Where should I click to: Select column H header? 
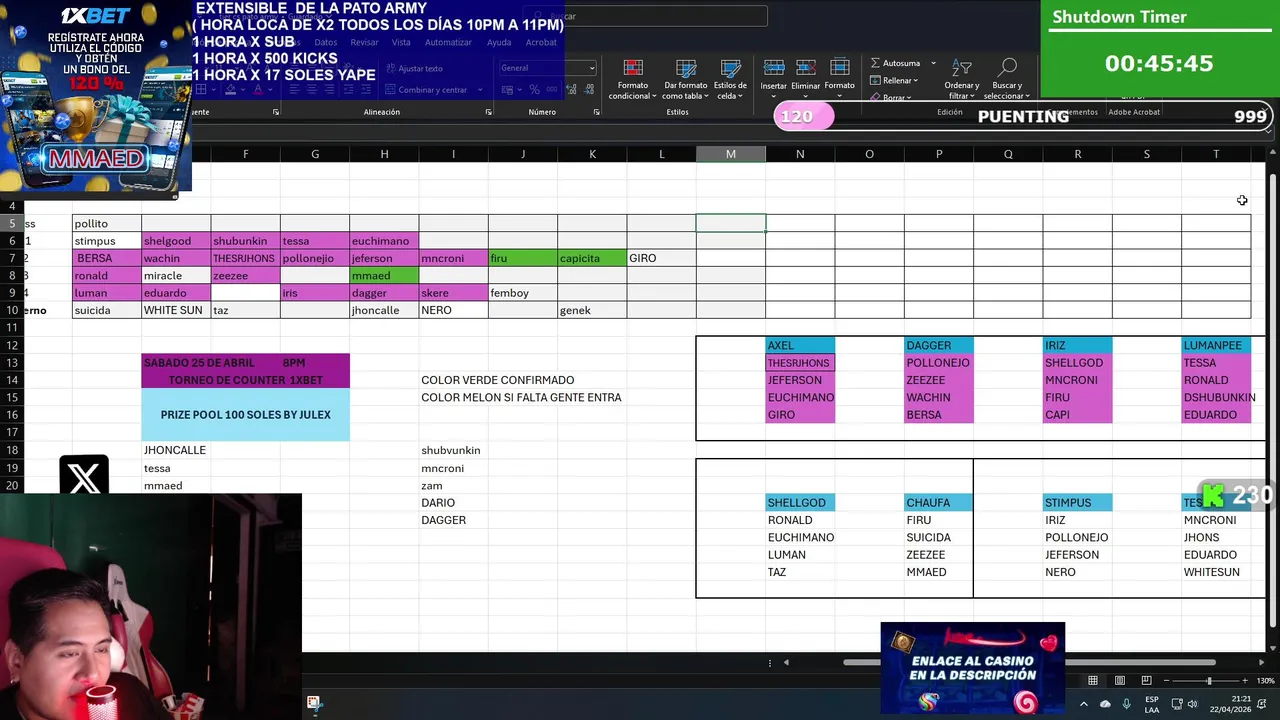click(384, 154)
